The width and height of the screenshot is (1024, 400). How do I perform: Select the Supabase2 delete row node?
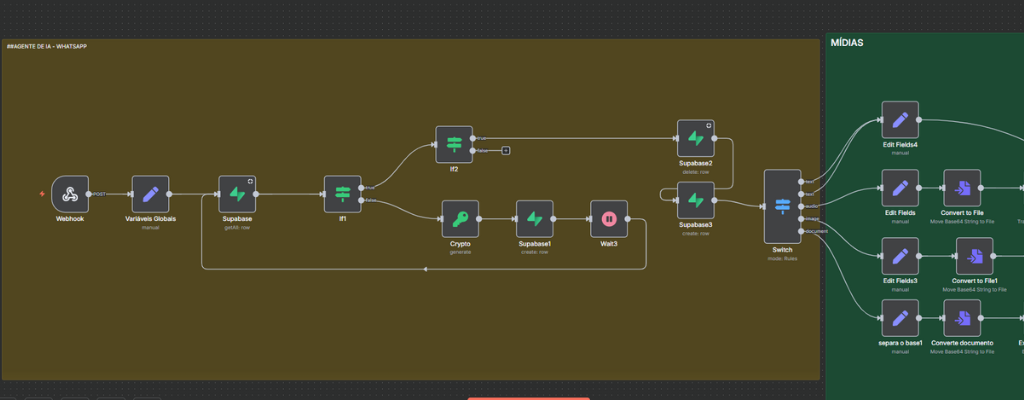(696, 139)
